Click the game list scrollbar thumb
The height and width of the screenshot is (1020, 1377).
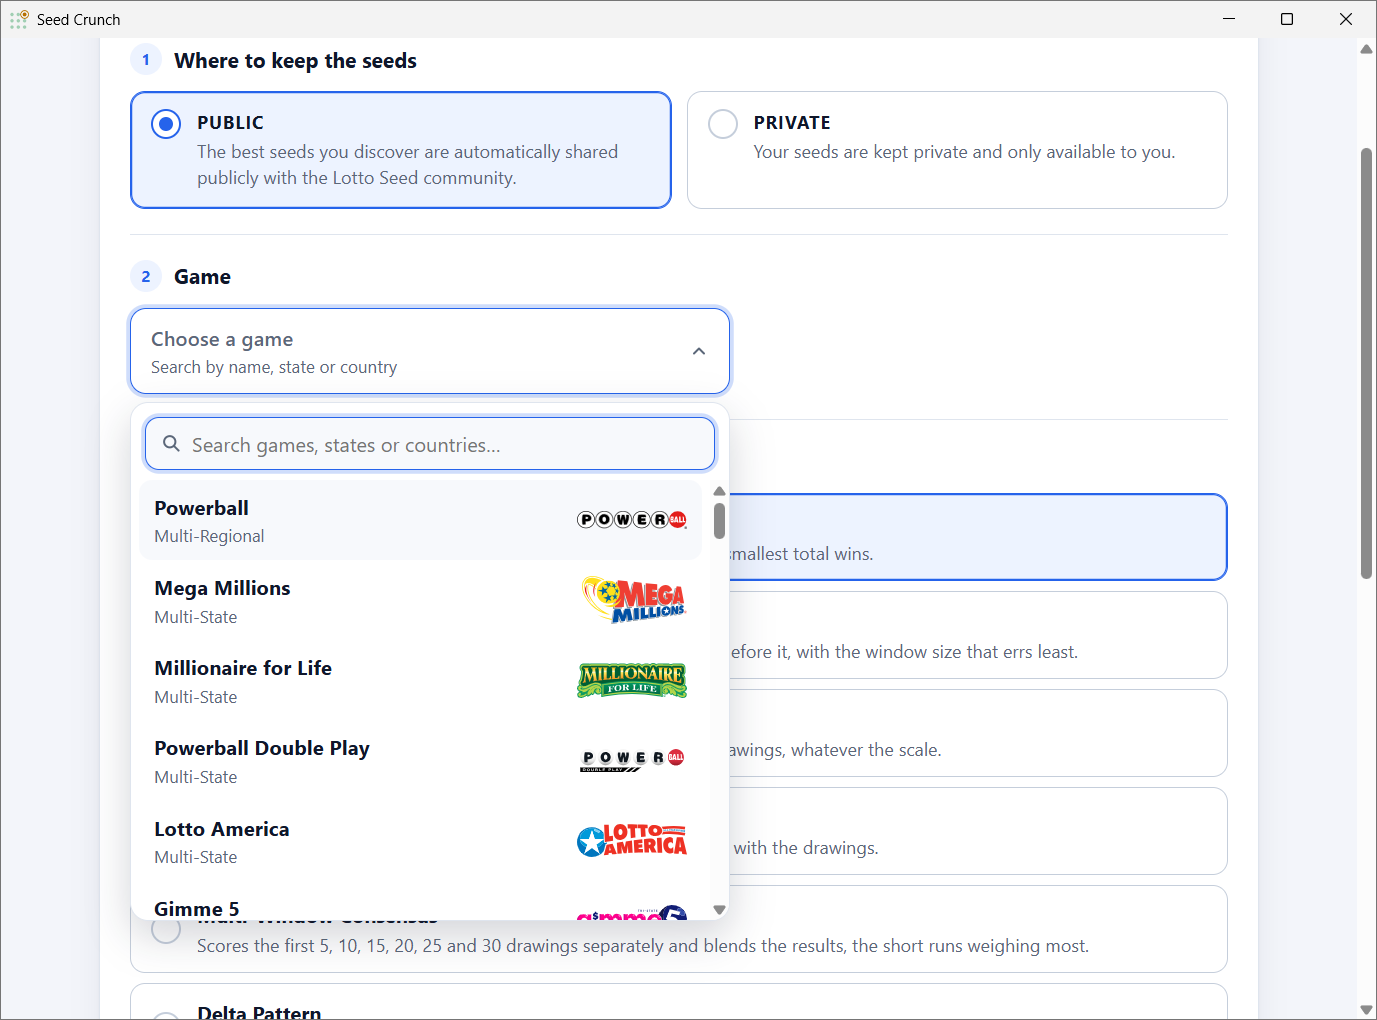pyautogui.click(x=719, y=521)
